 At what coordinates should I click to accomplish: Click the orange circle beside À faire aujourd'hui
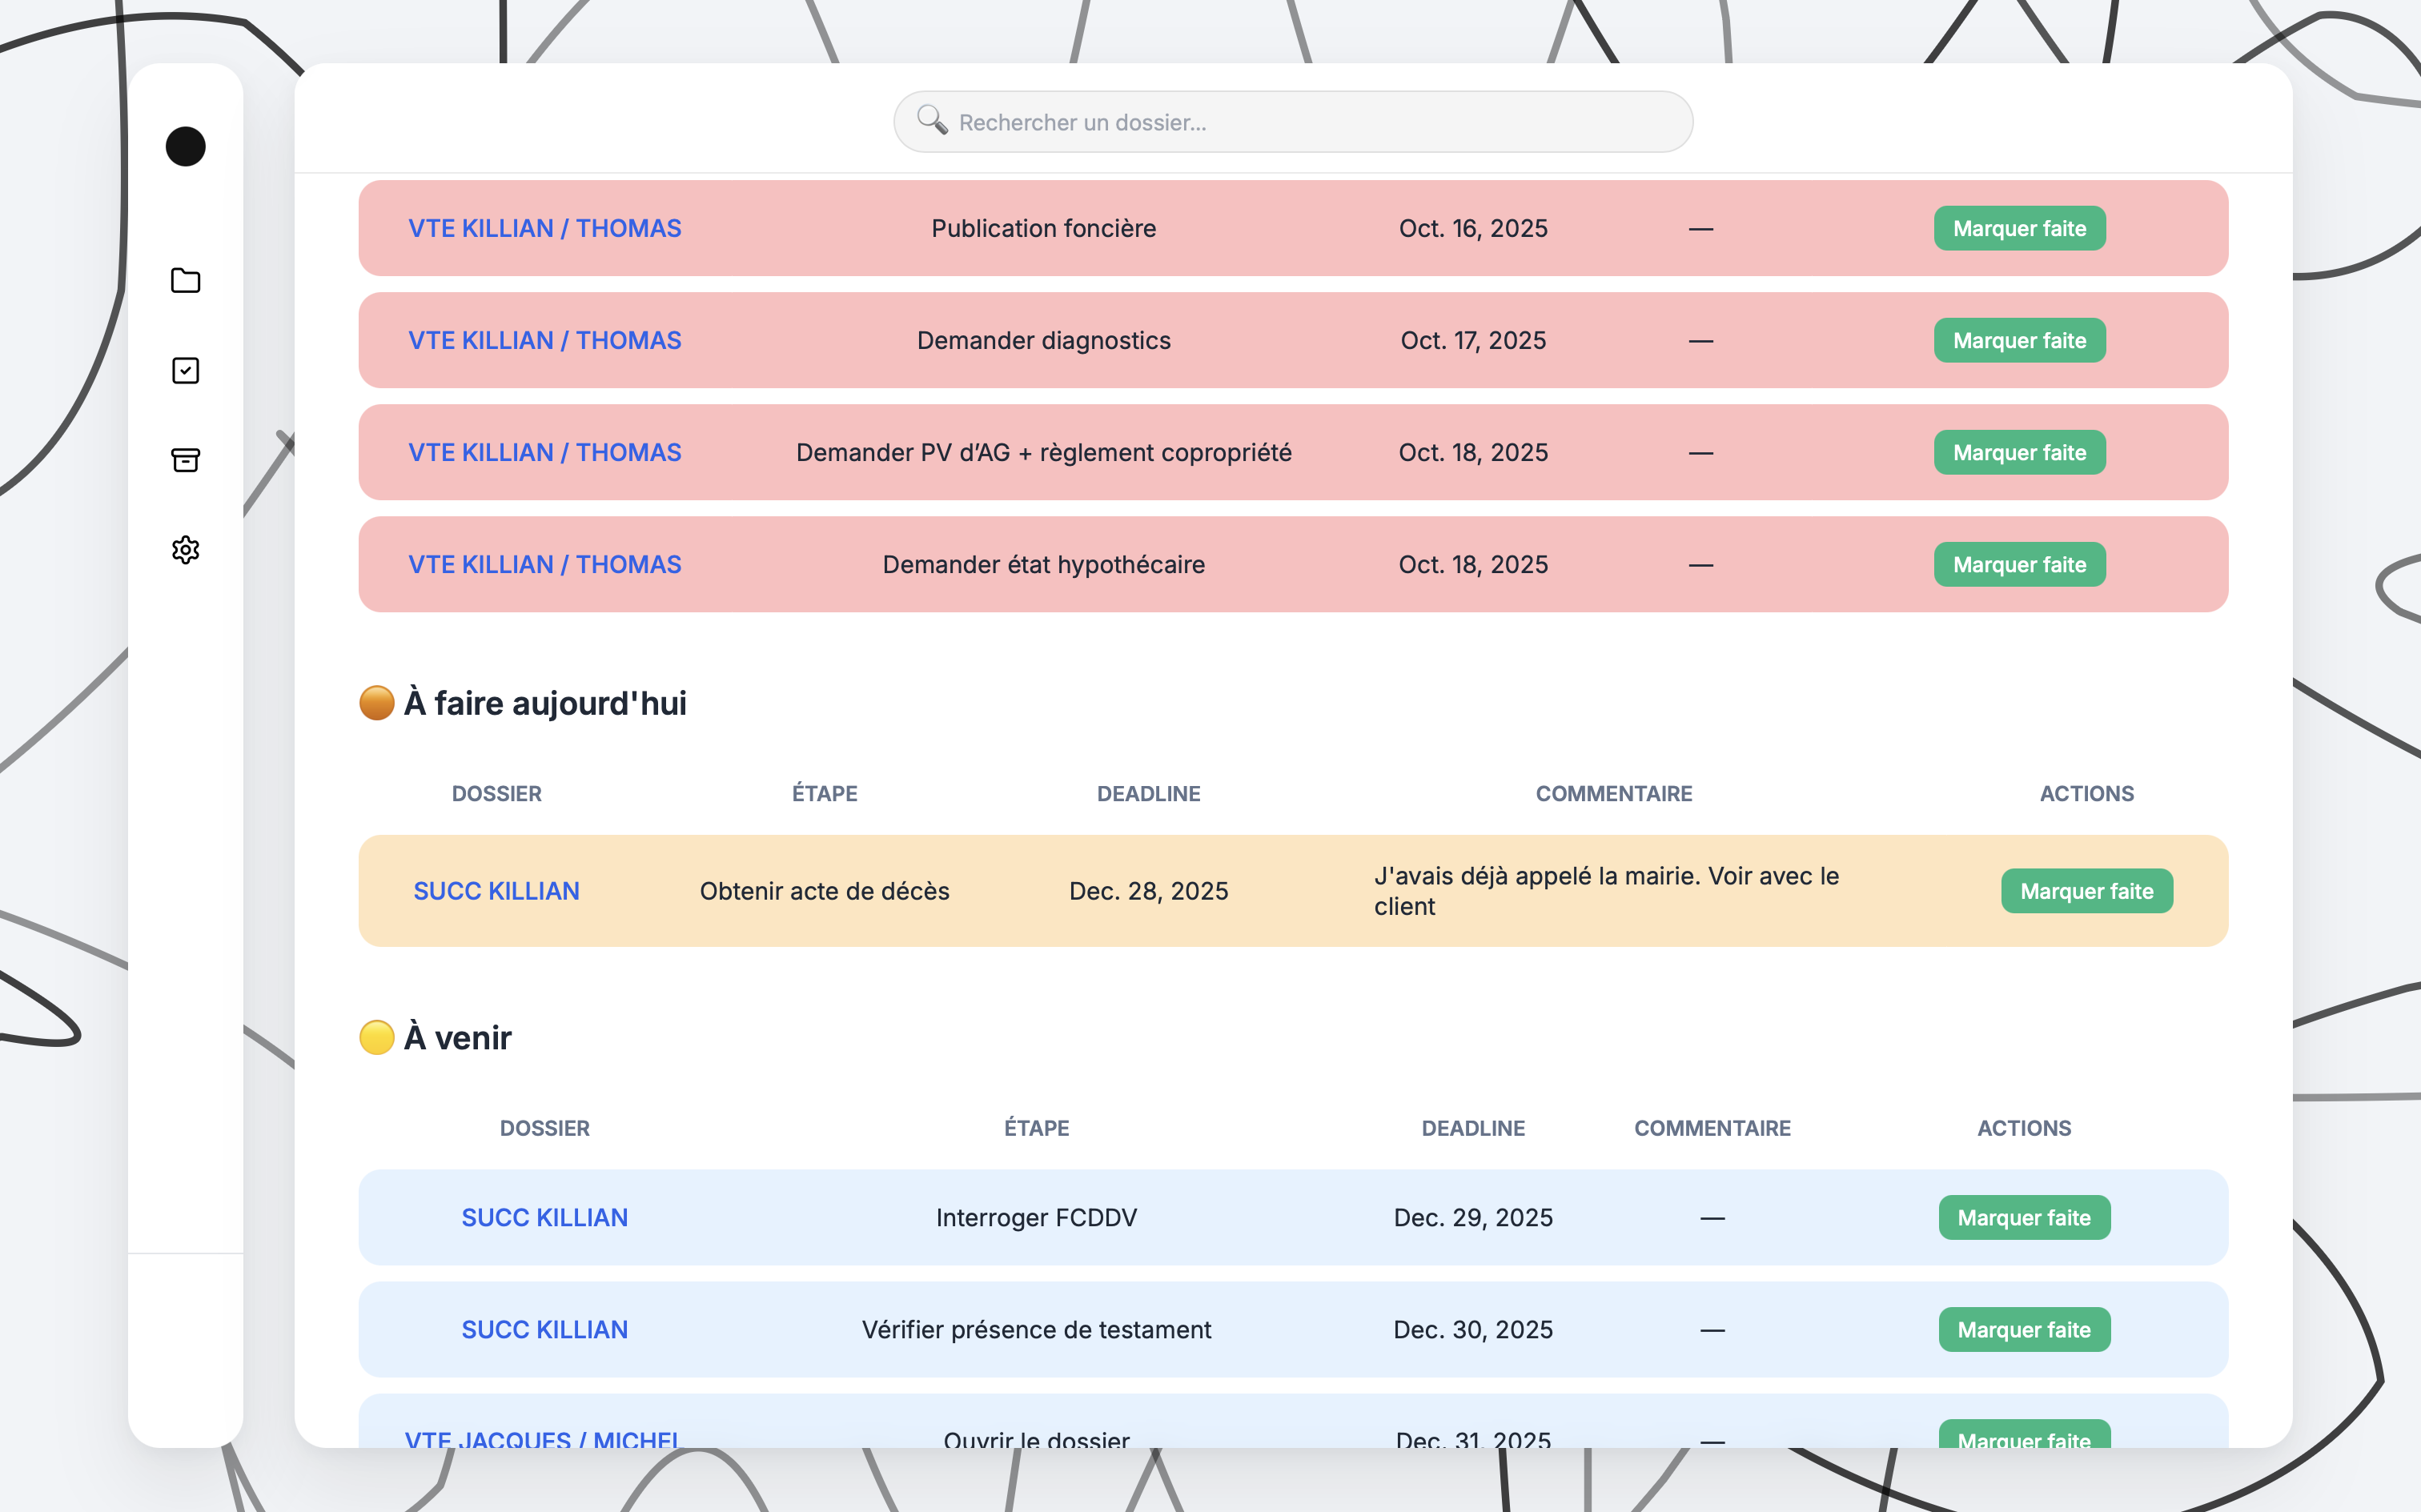(377, 702)
